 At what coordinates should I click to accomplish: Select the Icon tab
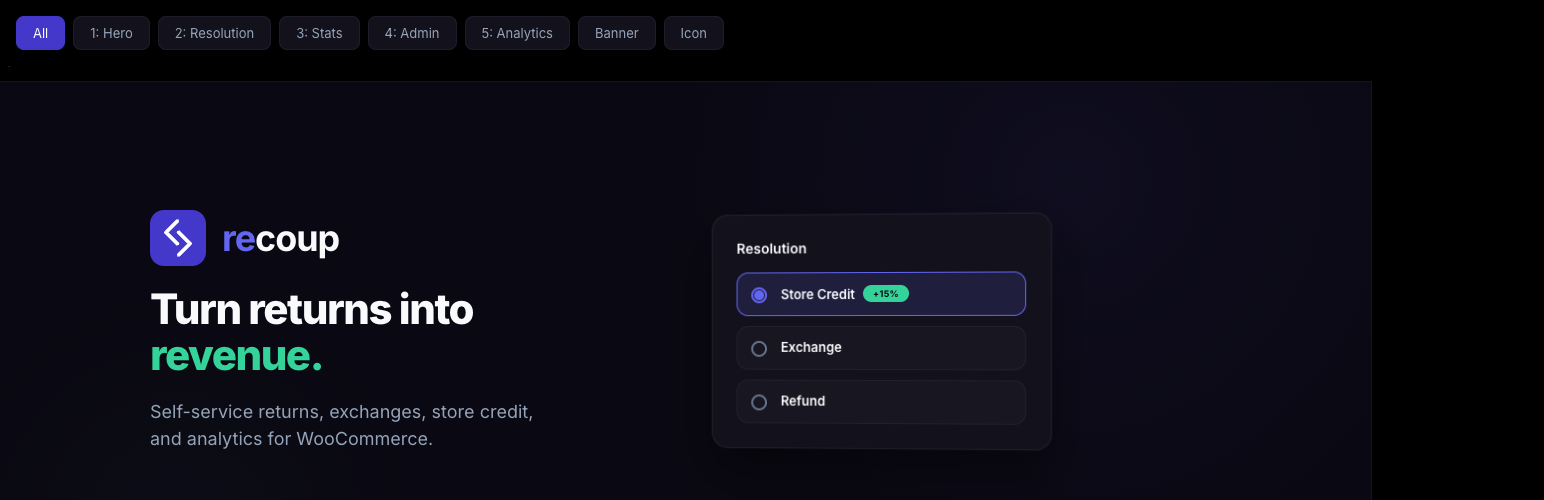(693, 33)
